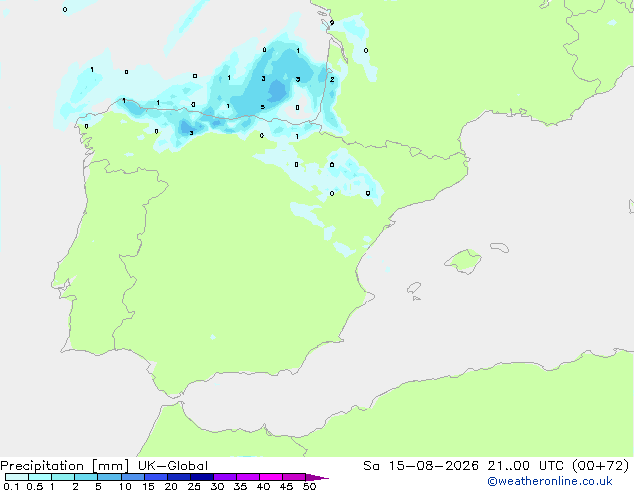Screen dimensions: 634x490
Task: Select the 25–30 mm navy legend swatch
Action: coord(201,477)
